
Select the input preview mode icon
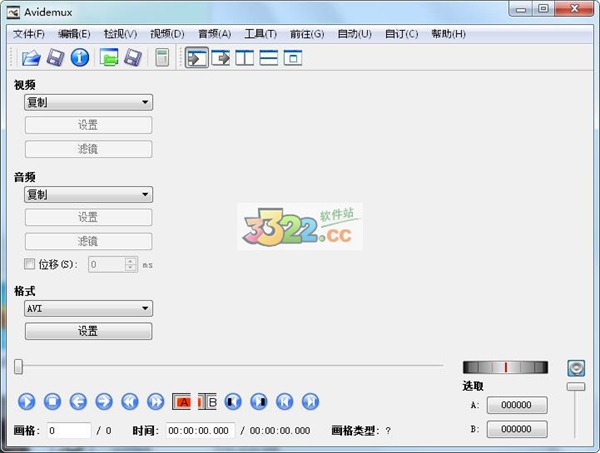pyautogui.click(x=197, y=58)
